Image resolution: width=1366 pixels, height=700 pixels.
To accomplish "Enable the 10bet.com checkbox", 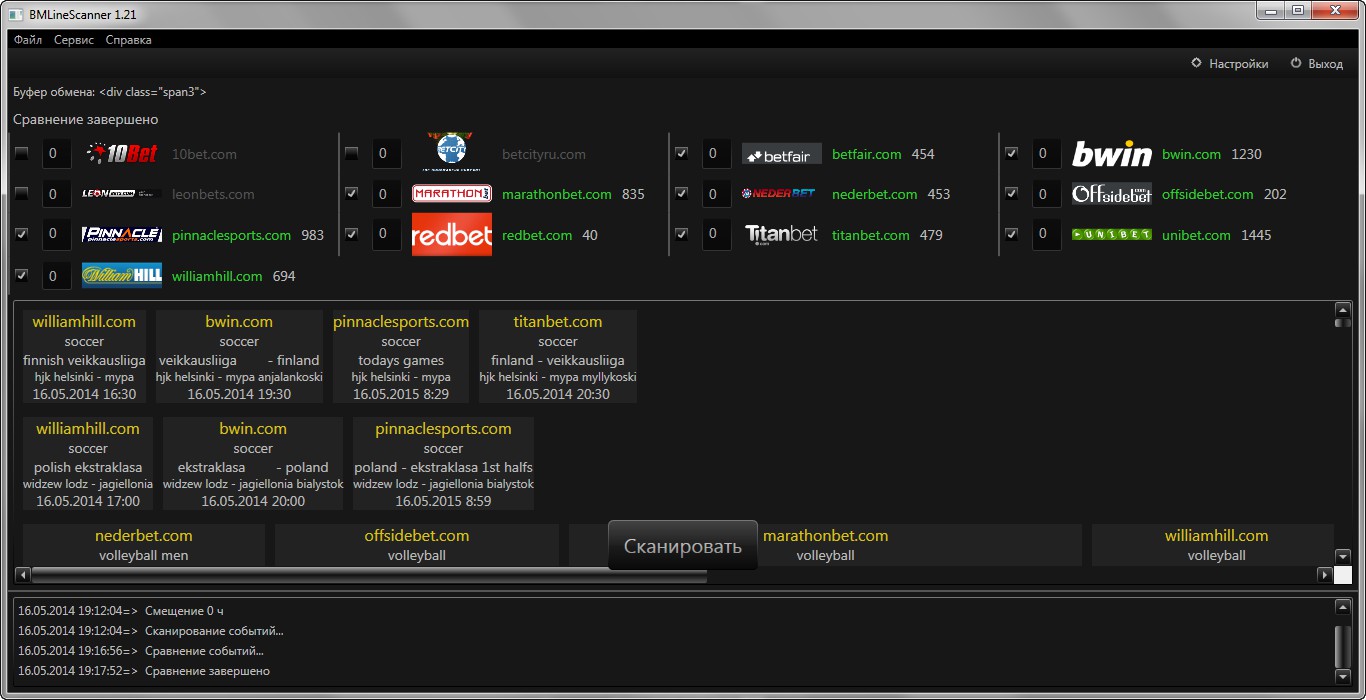I will [22, 154].
